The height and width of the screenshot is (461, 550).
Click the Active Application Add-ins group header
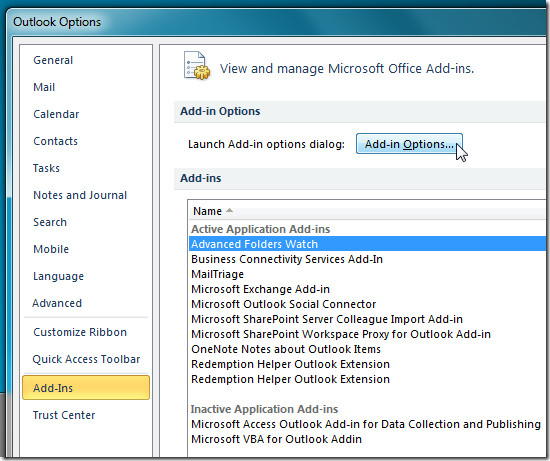click(260, 229)
